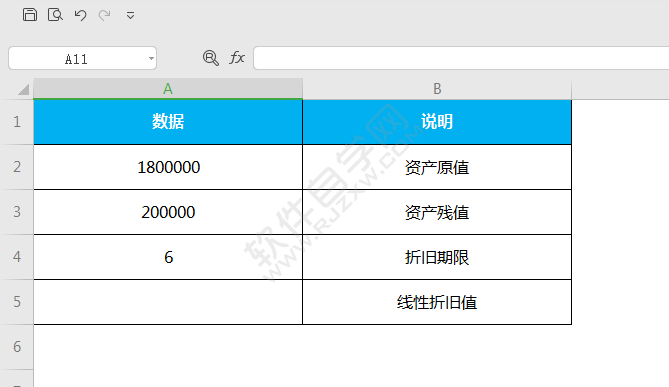This screenshot has height=387, width=669.
Task: Select row 1 header
Action: [17, 122]
